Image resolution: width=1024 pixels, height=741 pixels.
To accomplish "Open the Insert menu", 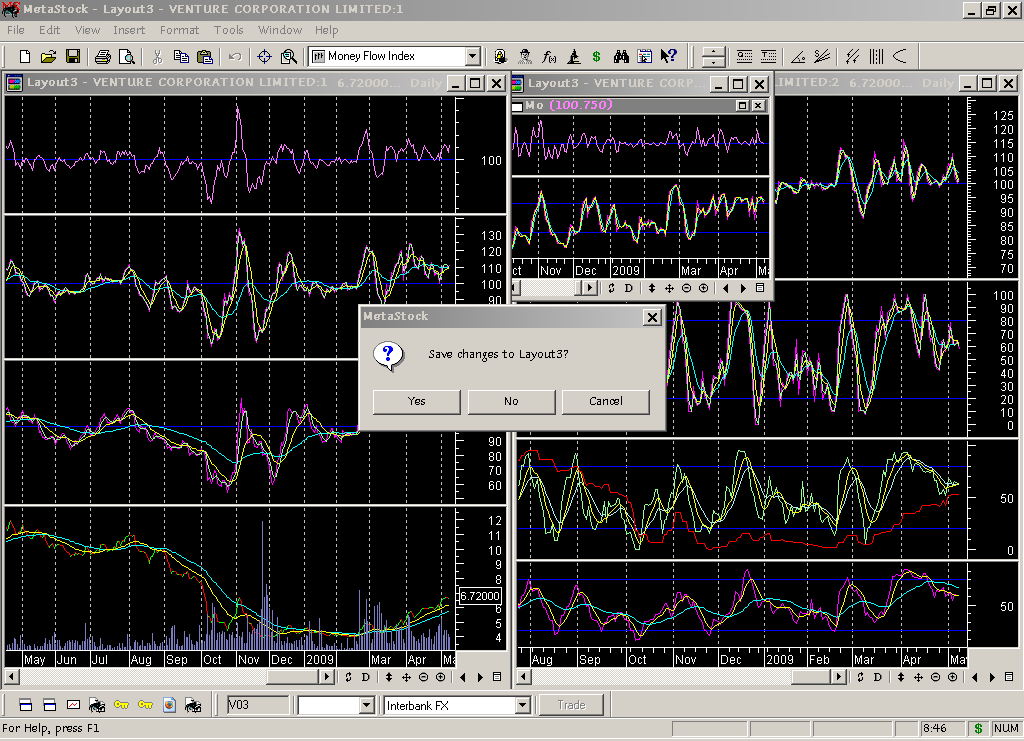I will click(x=129, y=30).
